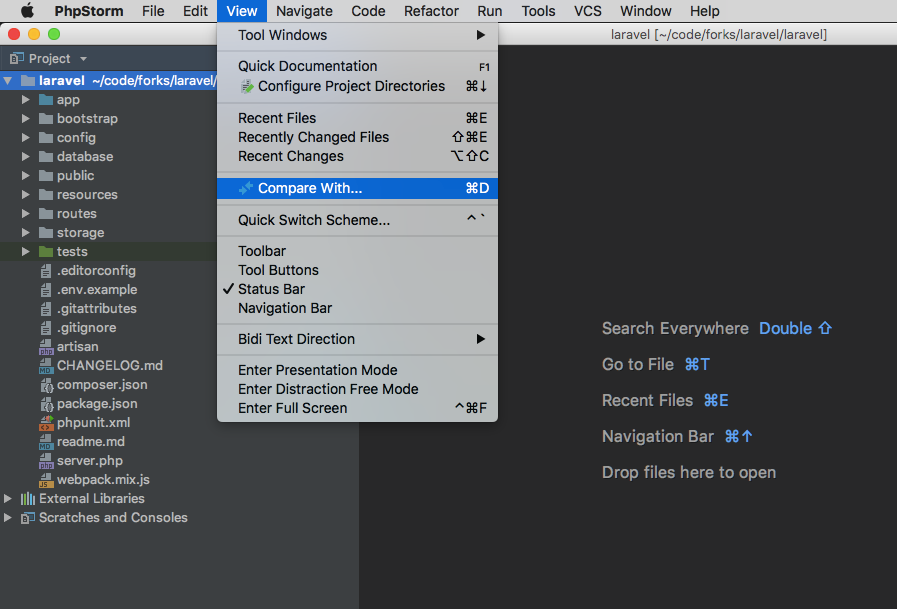This screenshot has height=609, width=897.
Task: Click the public folder icon
Action: 46,176
